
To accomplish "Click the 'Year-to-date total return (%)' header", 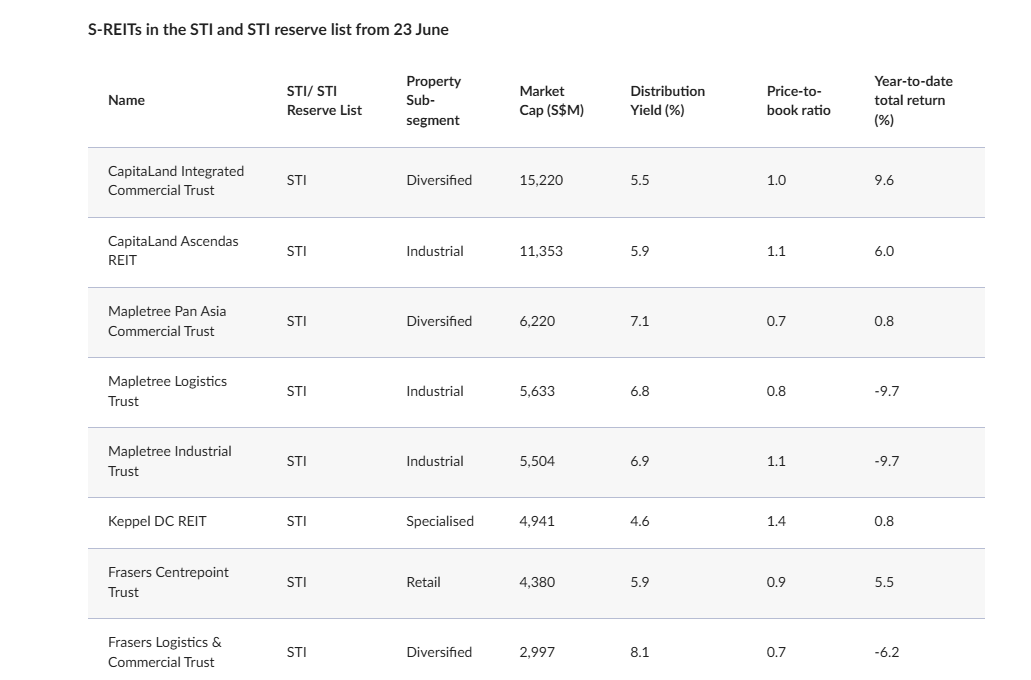I will click(x=913, y=100).
